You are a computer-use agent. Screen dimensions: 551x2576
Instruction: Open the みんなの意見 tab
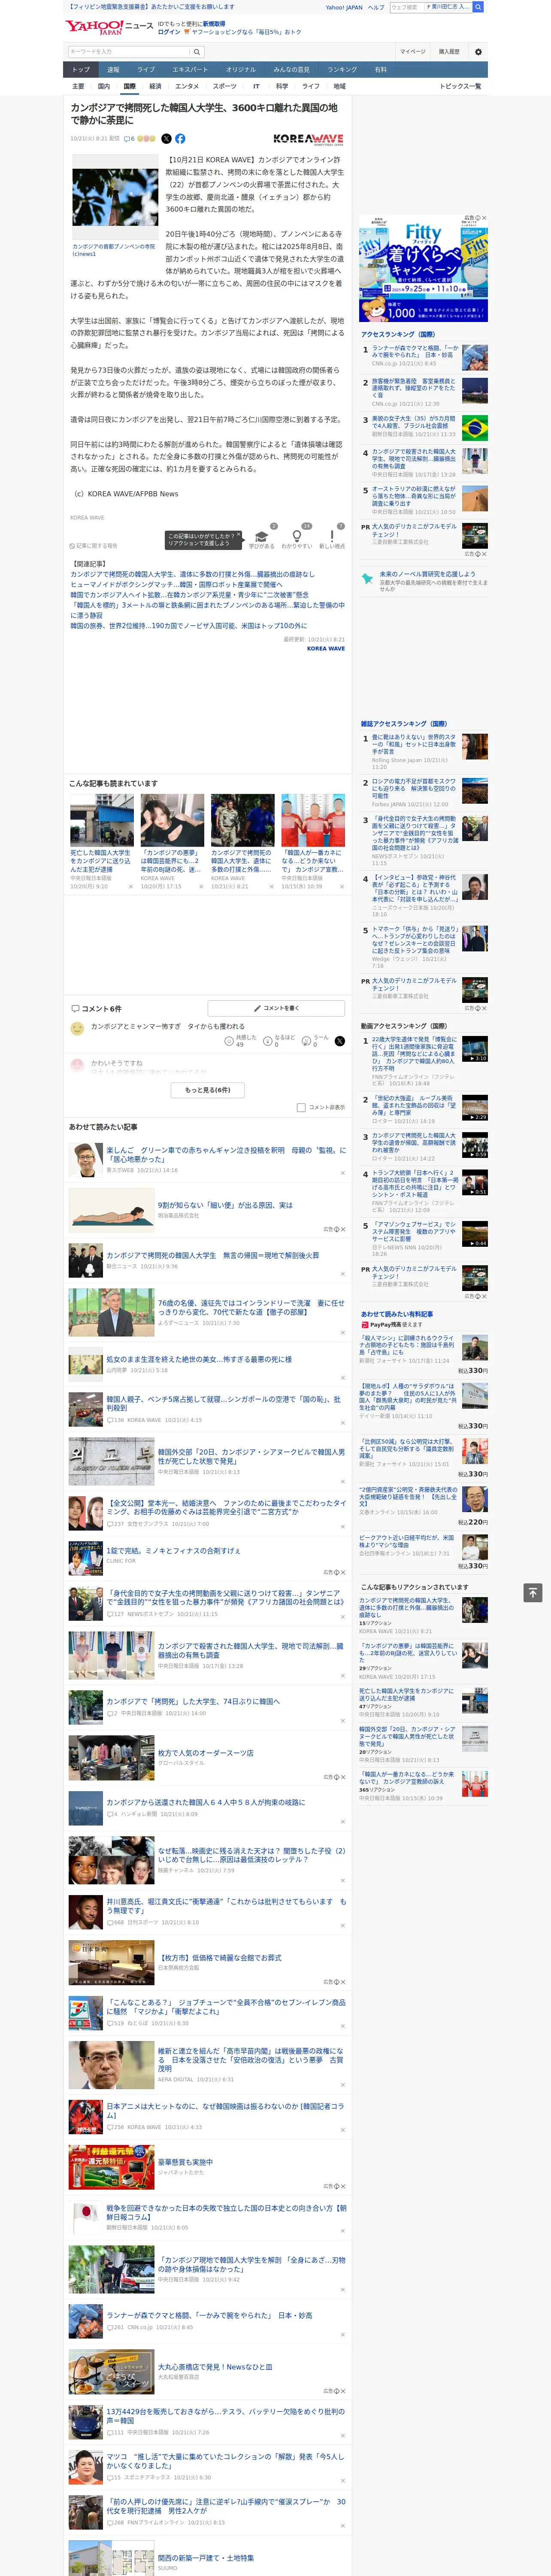tap(291, 70)
